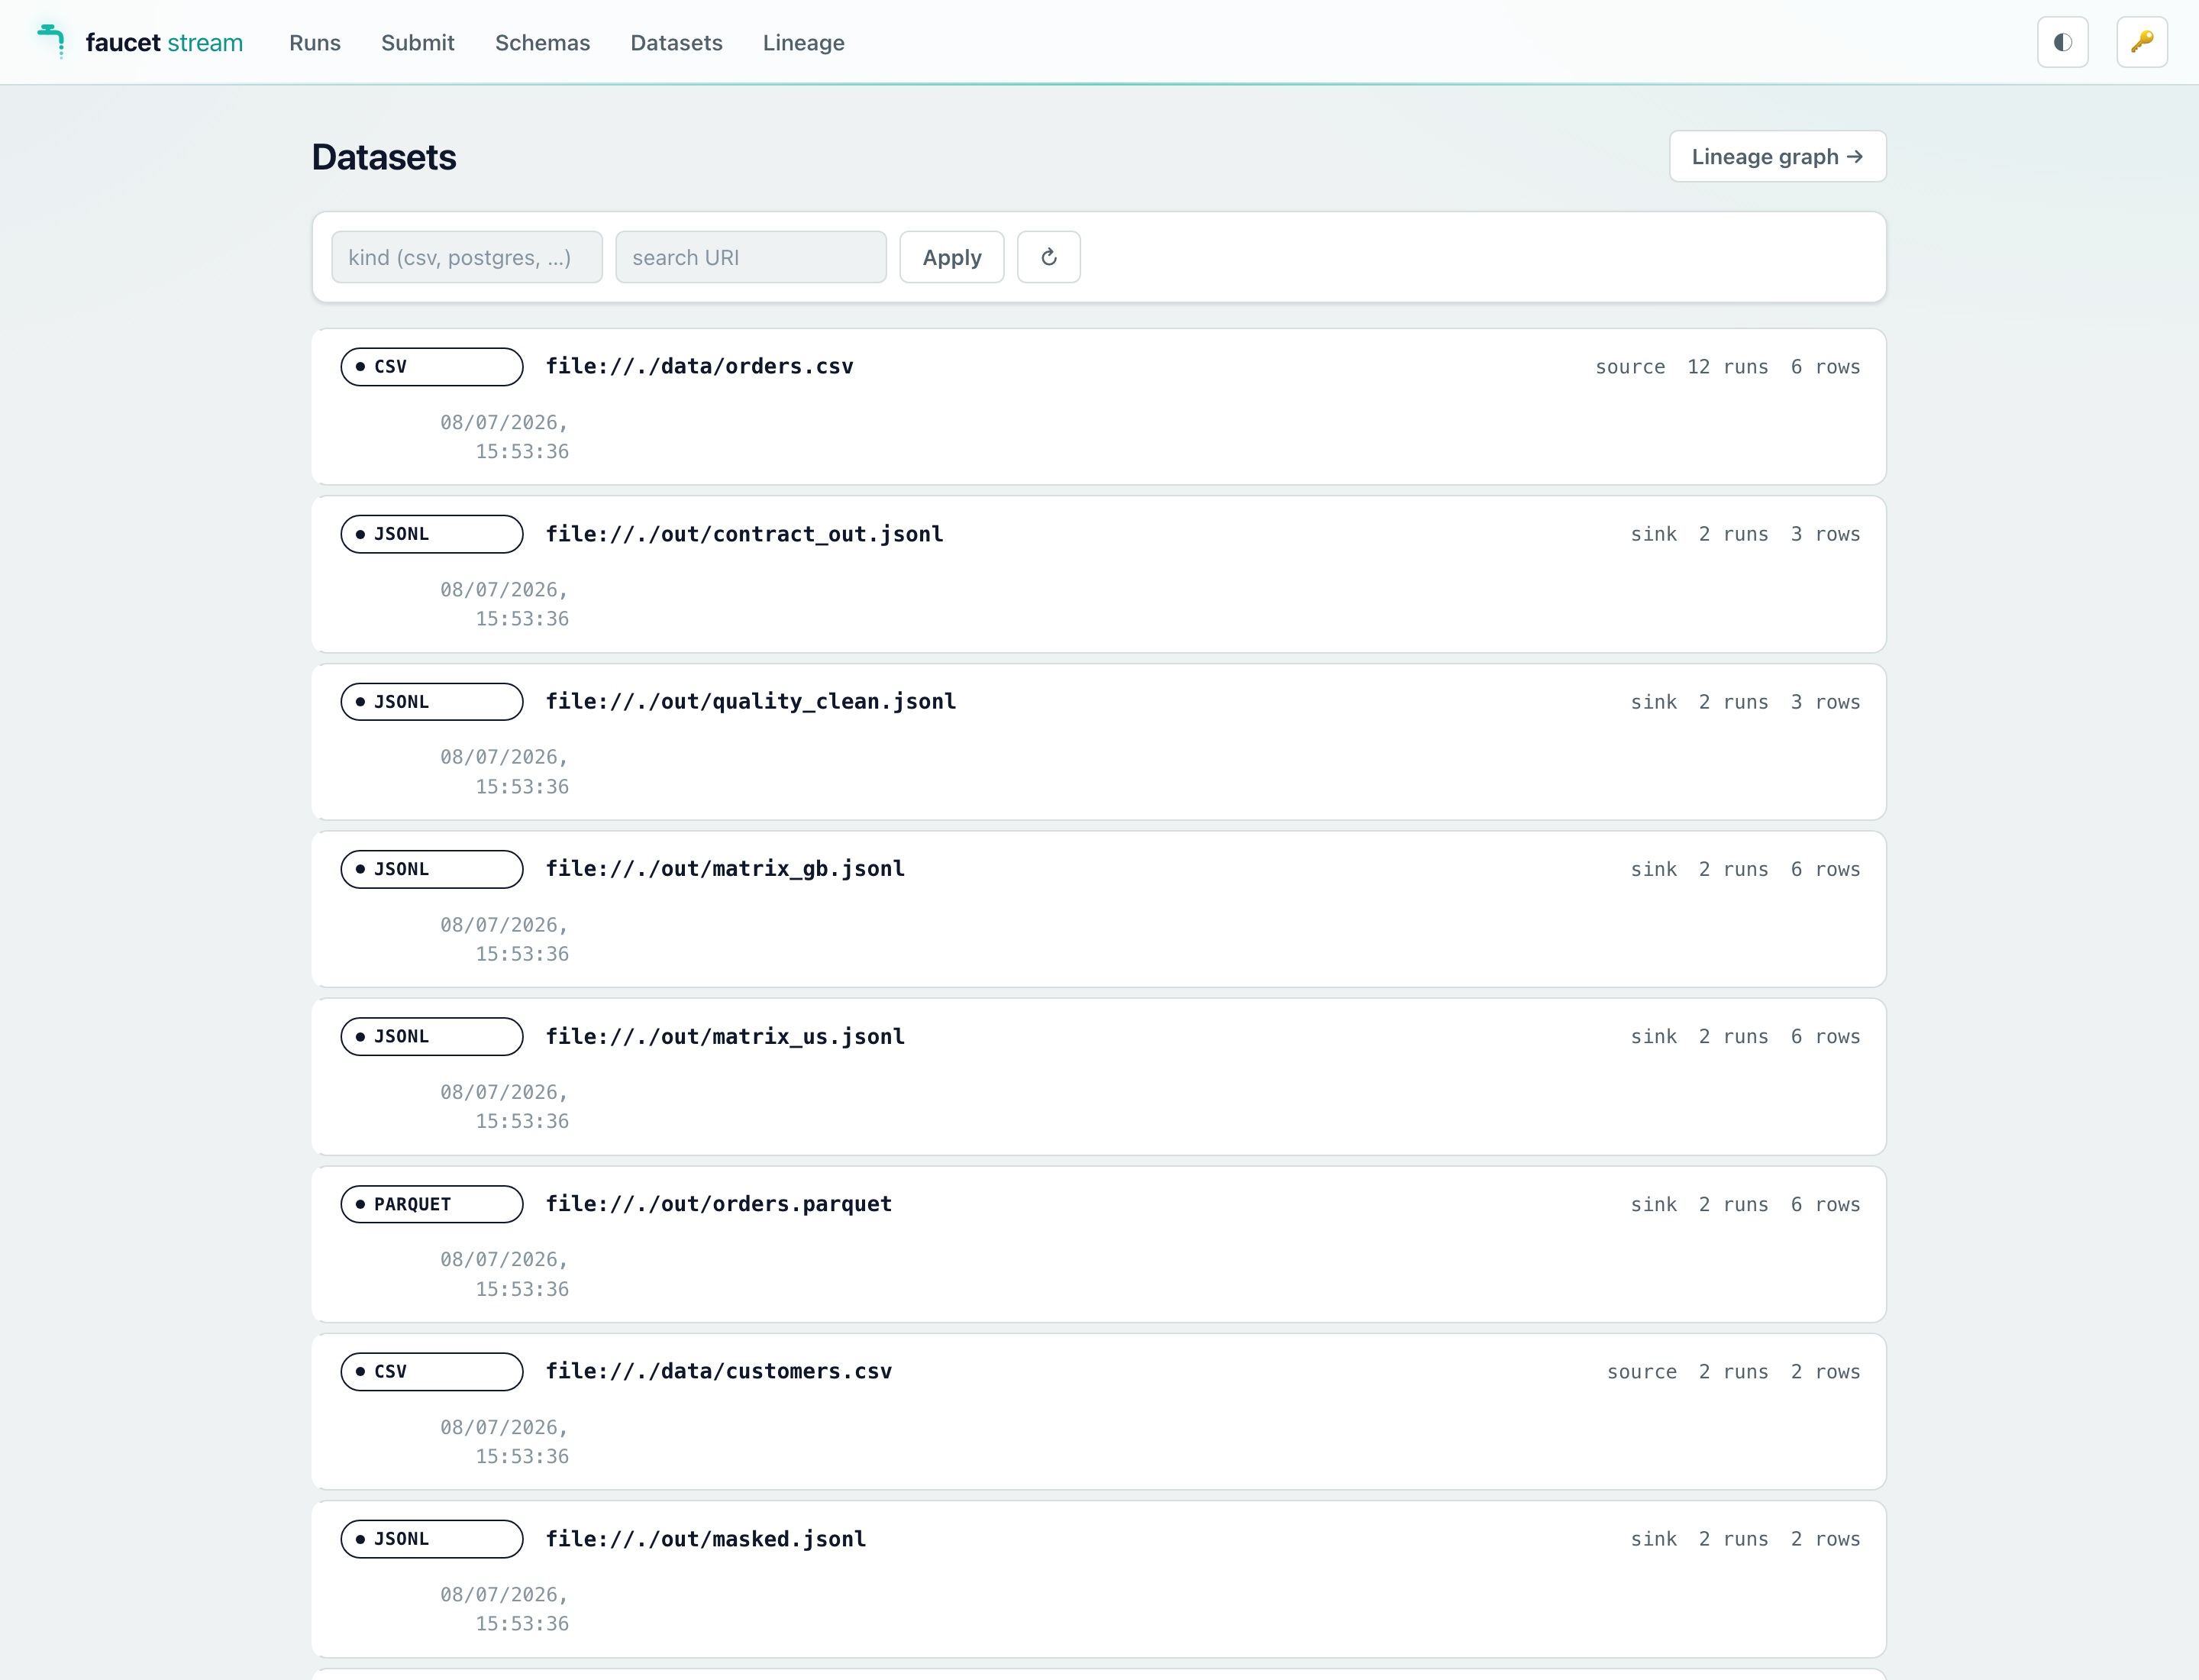
Task: Click '6 rows' on matrix_us.jsonl row
Action: pos(1825,1037)
